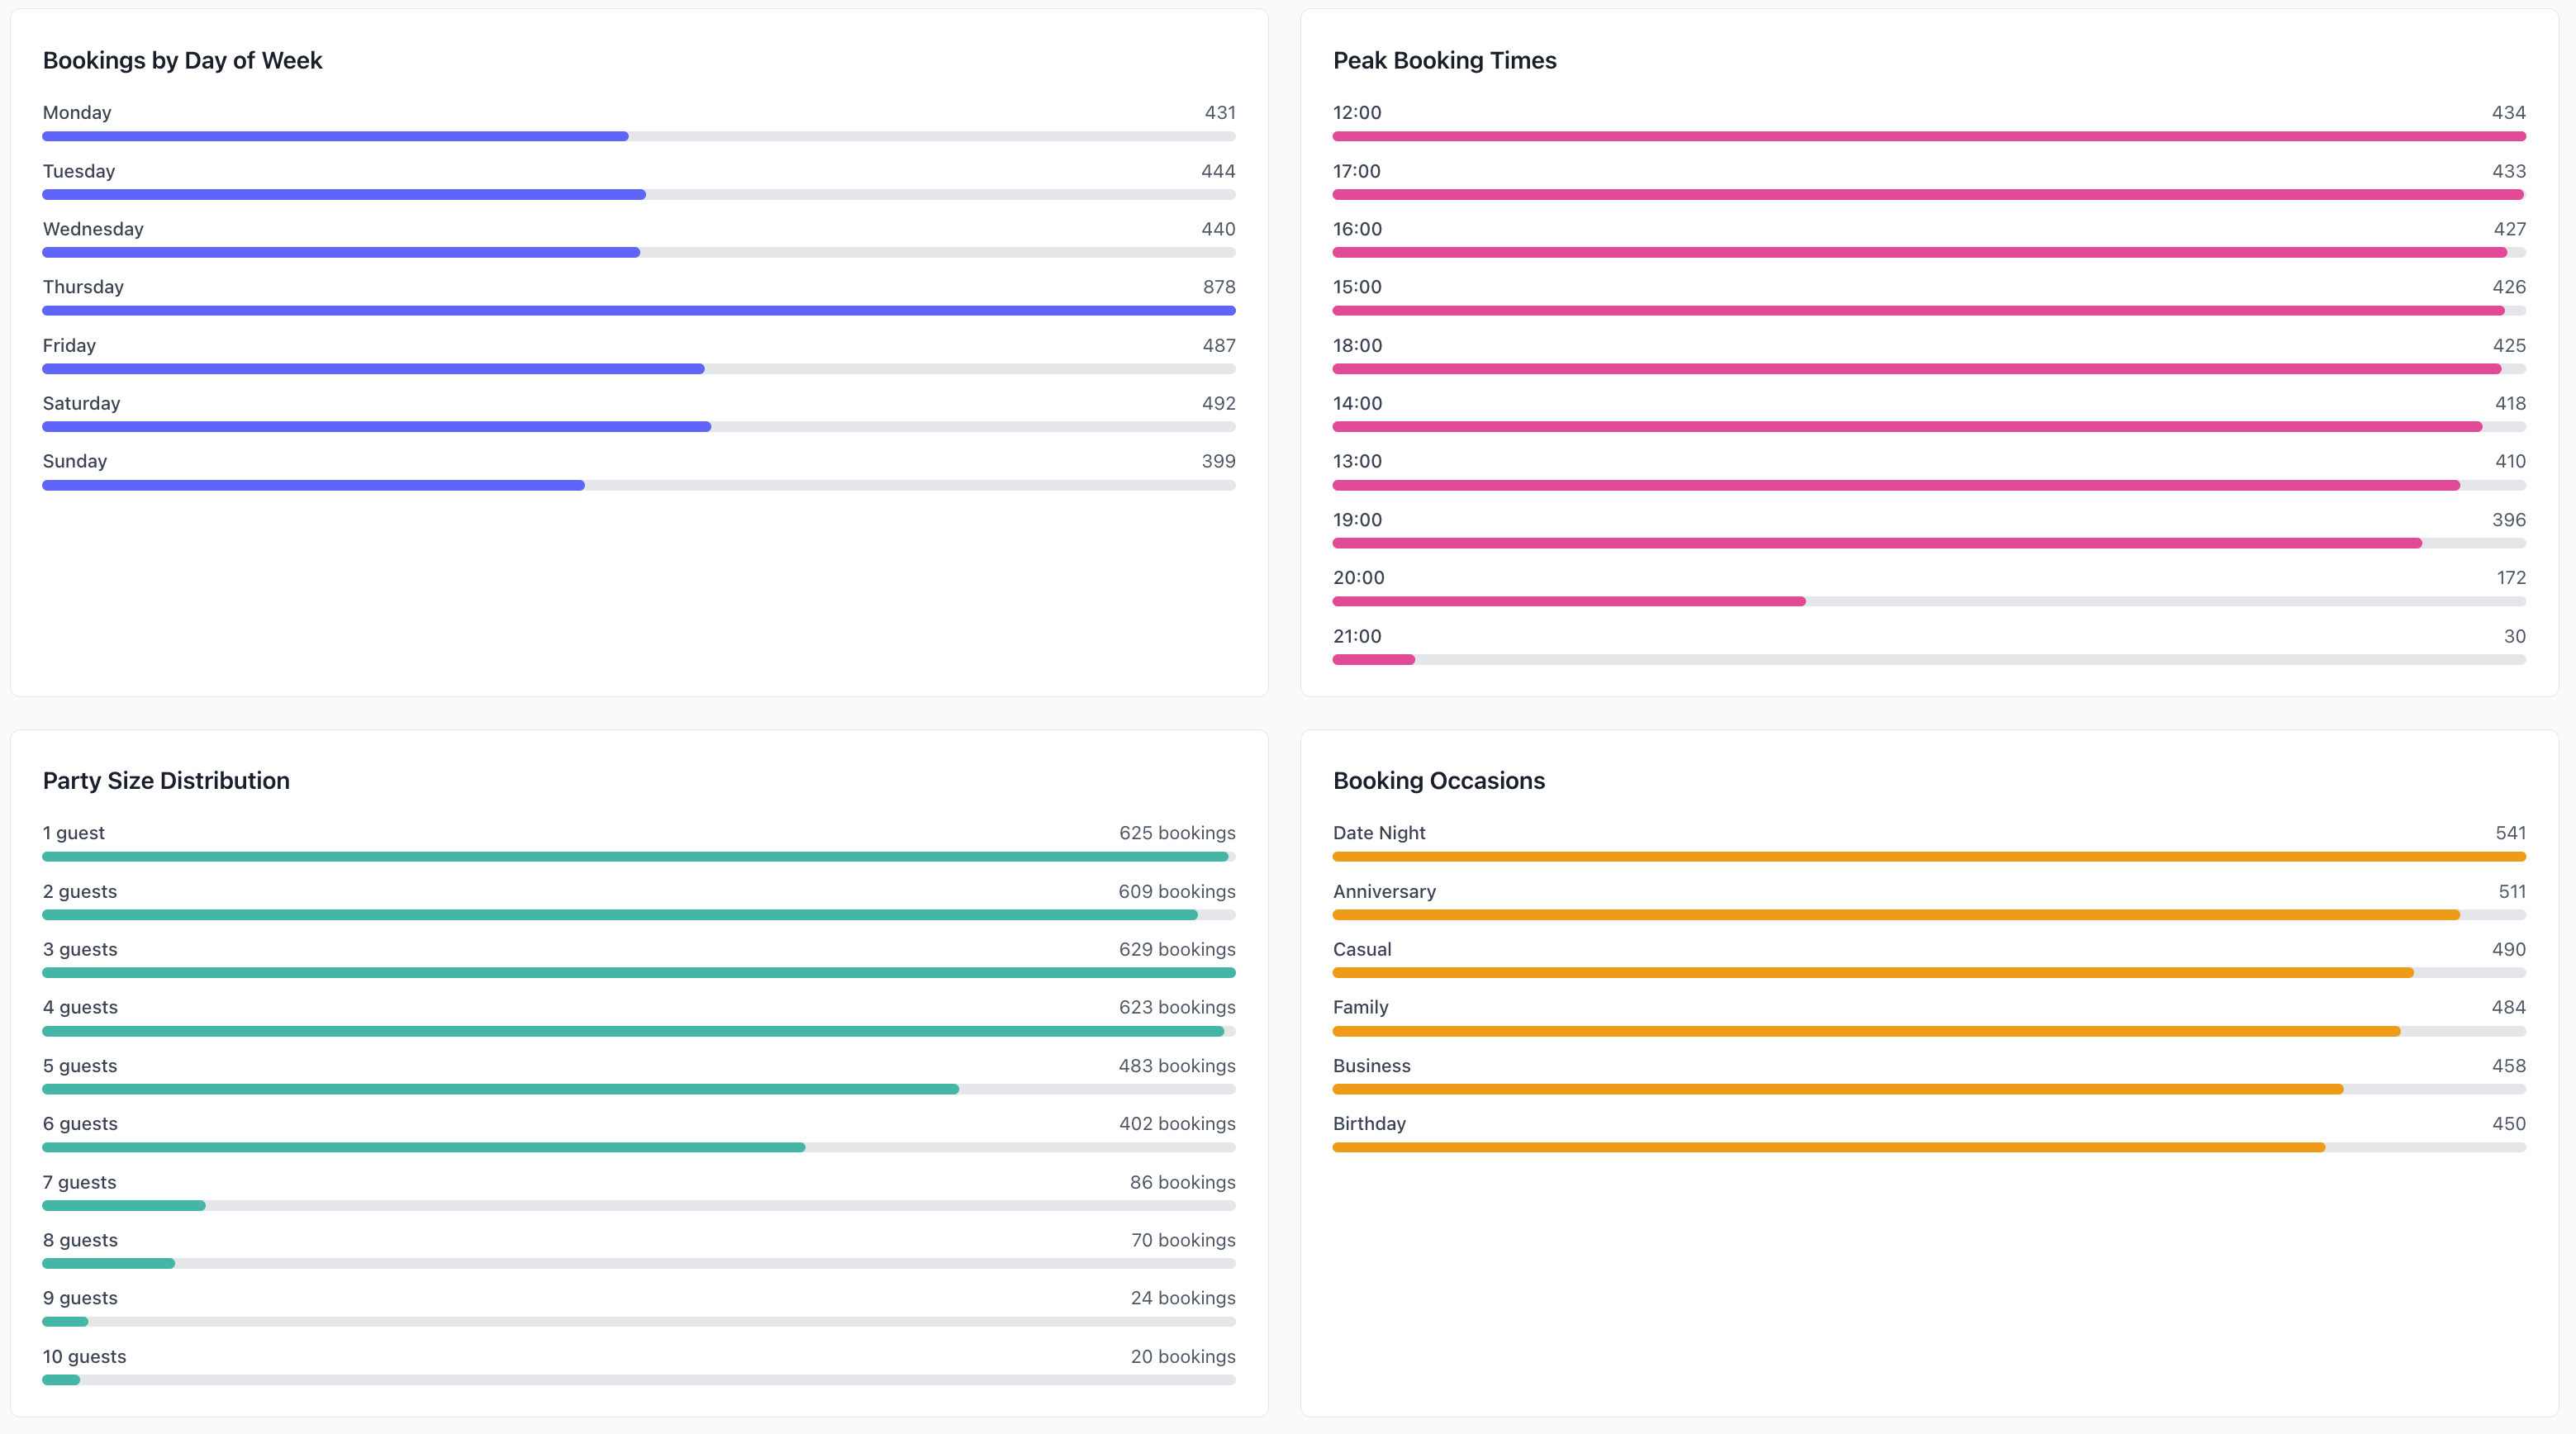Click the 629 bookings value for 3 guests
2576x1434 pixels.
(1177, 948)
